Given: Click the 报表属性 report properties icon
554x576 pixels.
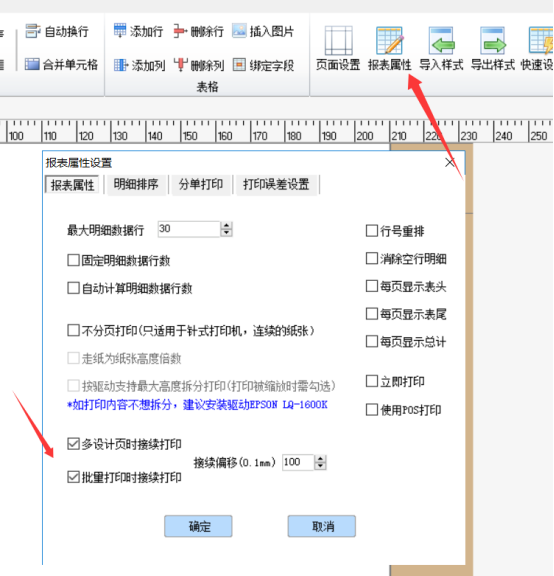Looking at the screenshot, I should coord(389,48).
